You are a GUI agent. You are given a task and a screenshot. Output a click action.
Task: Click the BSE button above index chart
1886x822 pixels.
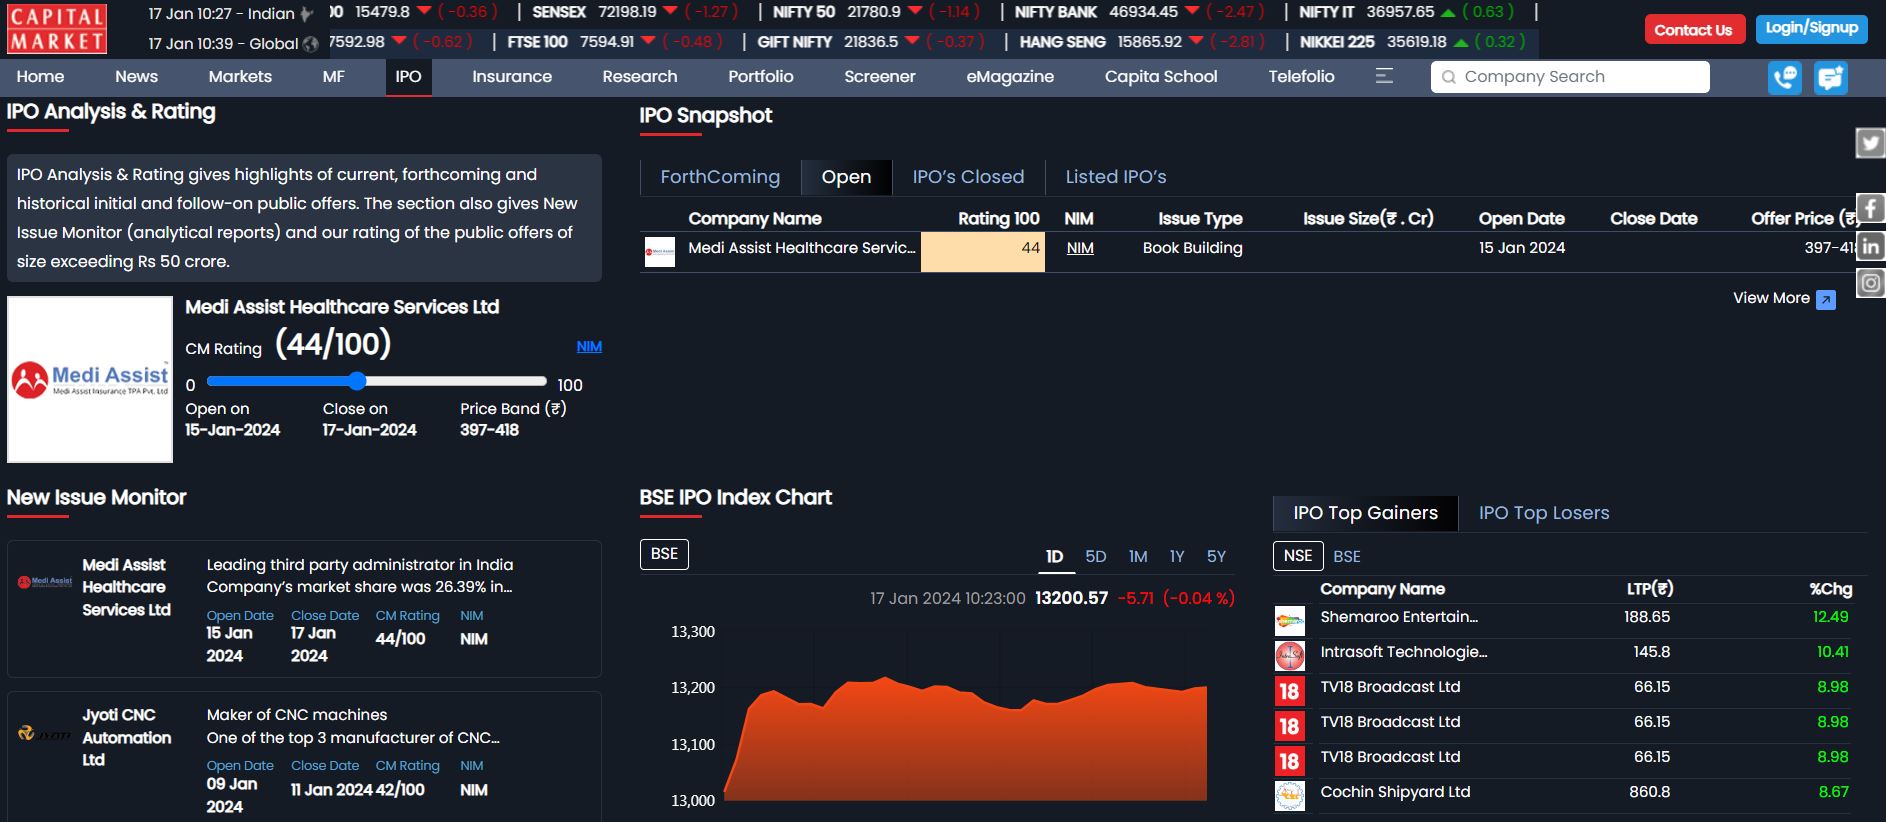(x=664, y=554)
